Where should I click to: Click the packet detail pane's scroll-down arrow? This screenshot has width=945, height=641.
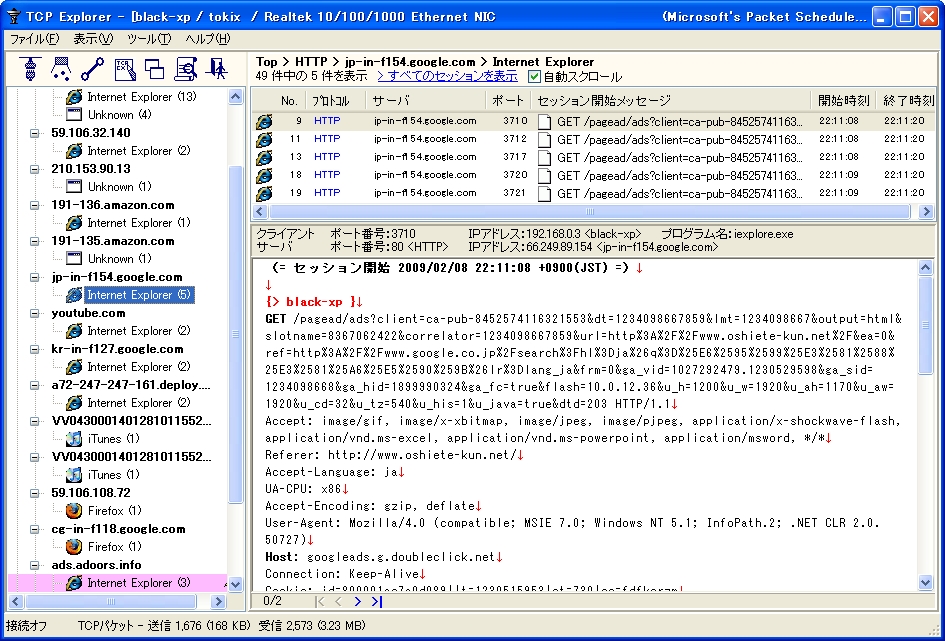pyautogui.click(x=926, y=582)
